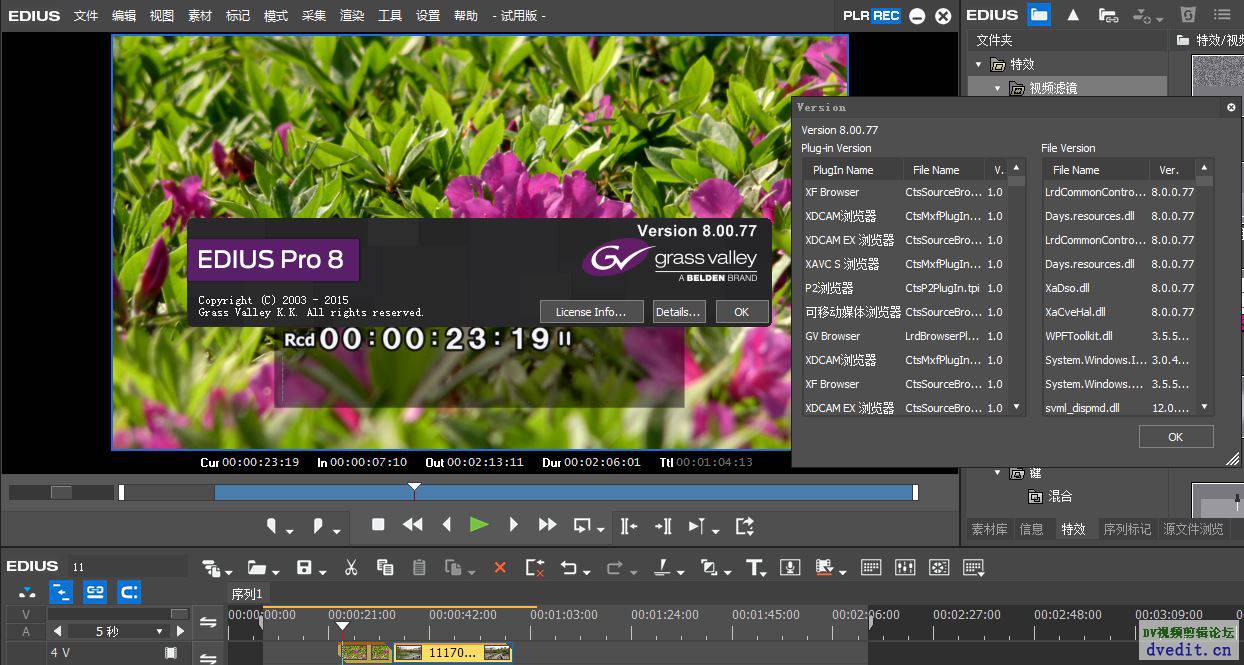
Task: Click the open project folder icon
Action: point(257,567)
